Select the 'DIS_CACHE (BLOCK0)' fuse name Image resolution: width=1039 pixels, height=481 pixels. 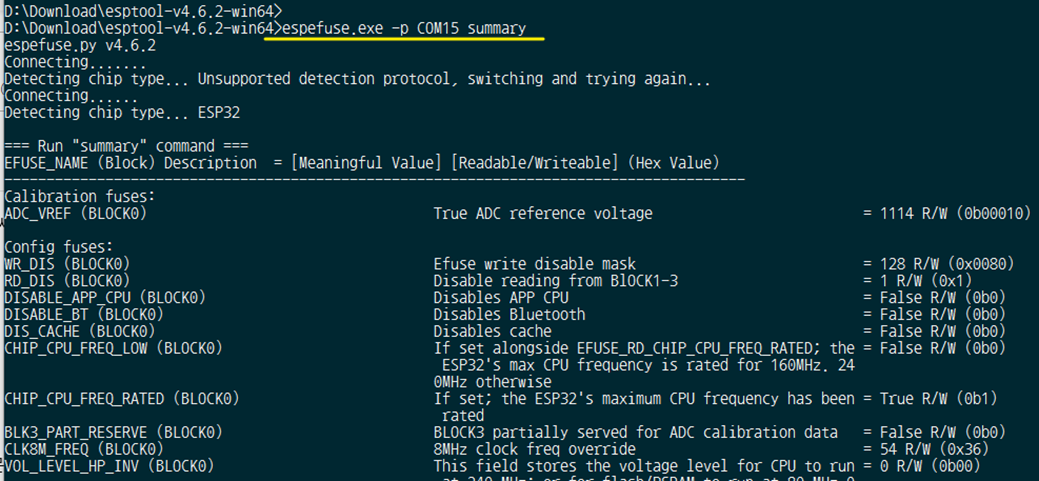point(79,331)
